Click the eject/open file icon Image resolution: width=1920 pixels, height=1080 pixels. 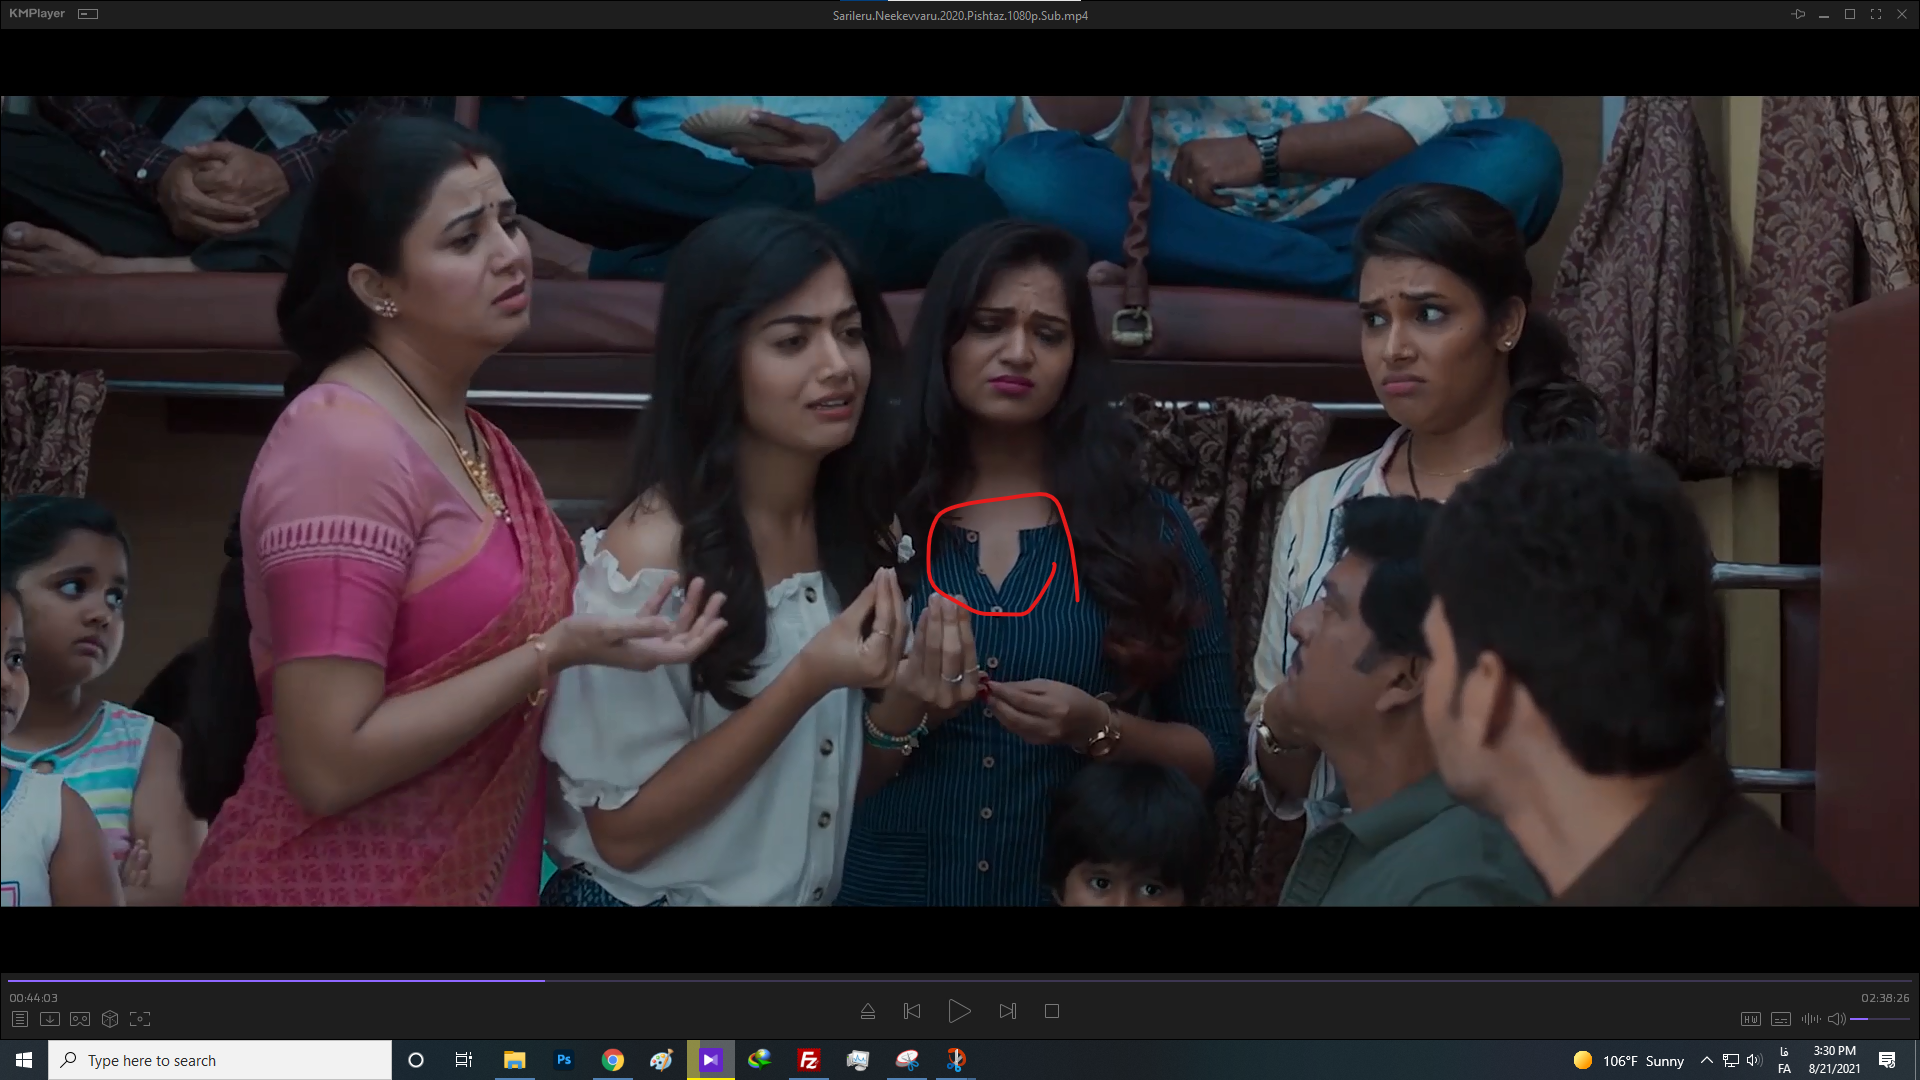pyautogui.click(x=868, y=1011)
